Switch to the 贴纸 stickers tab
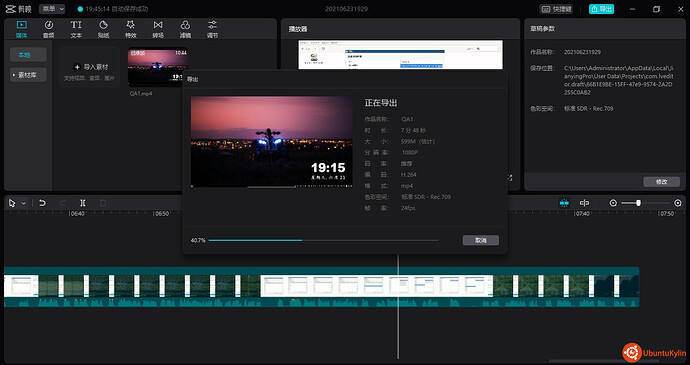This screenshot has height=365, width=690. (x=103, y=29)
